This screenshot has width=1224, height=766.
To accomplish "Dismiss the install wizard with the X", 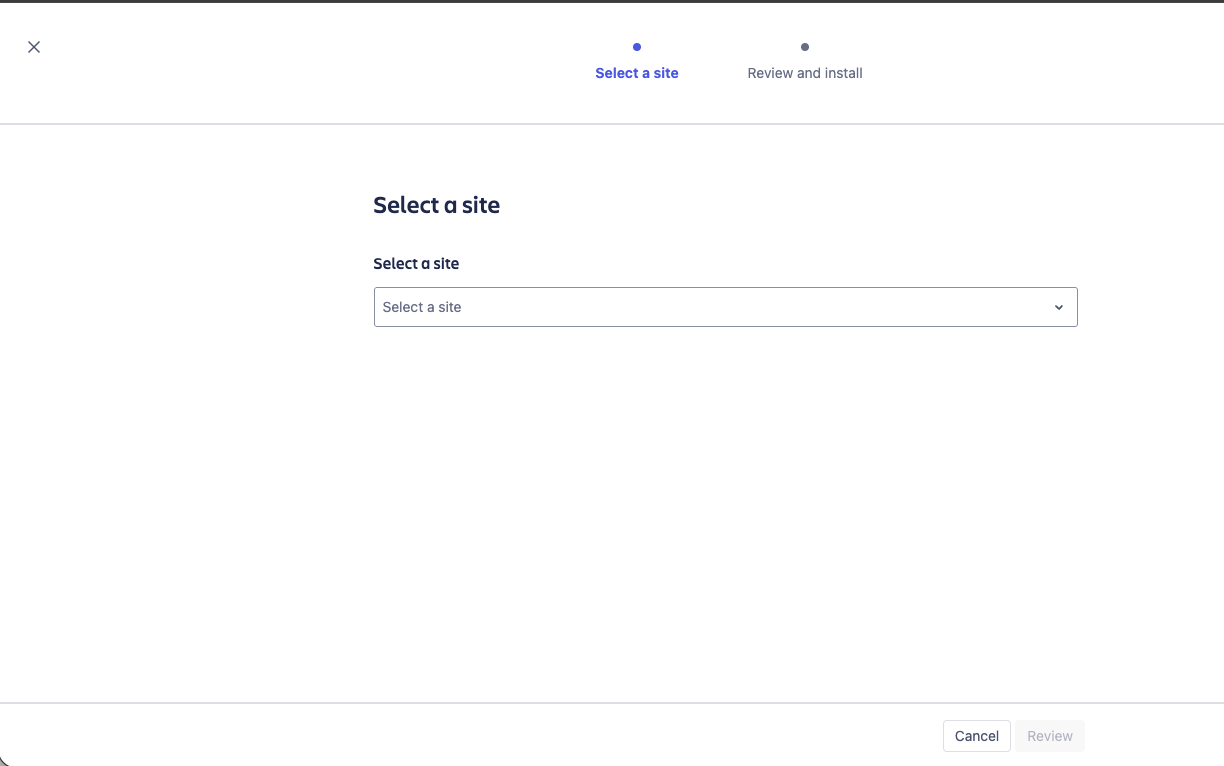I will tap(33, 47).
